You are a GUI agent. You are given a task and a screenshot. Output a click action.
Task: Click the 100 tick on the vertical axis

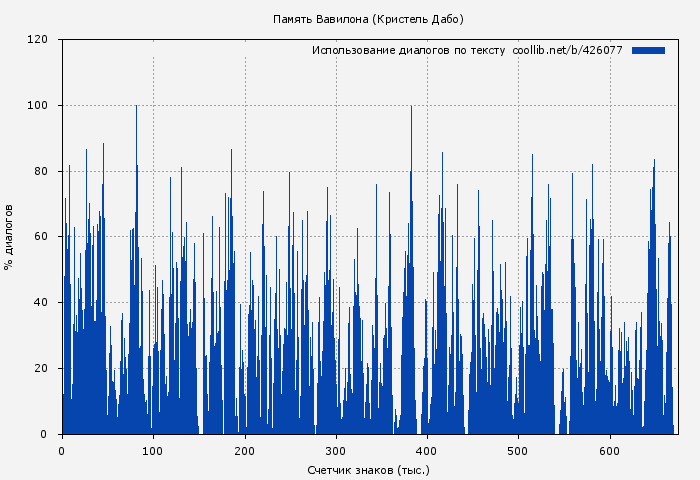38,106
